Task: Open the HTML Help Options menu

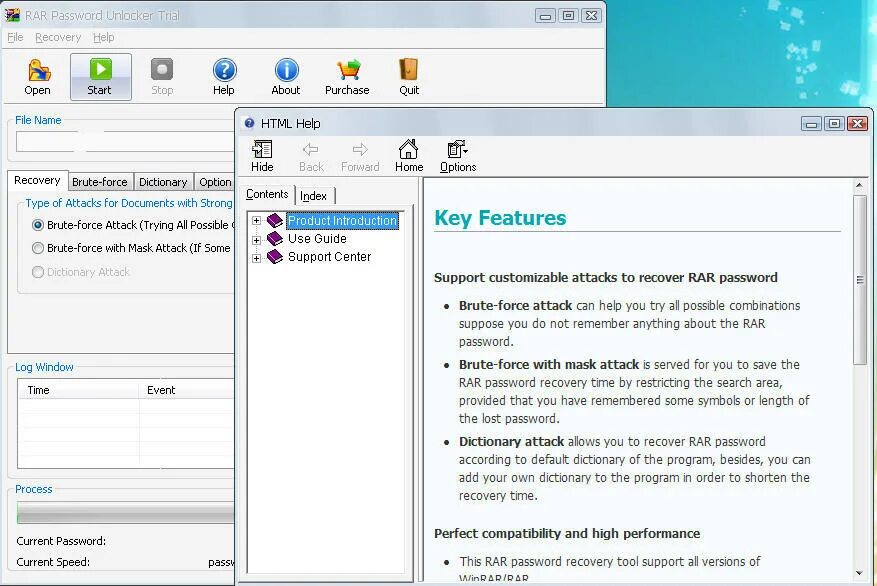Action: (458, 156)
